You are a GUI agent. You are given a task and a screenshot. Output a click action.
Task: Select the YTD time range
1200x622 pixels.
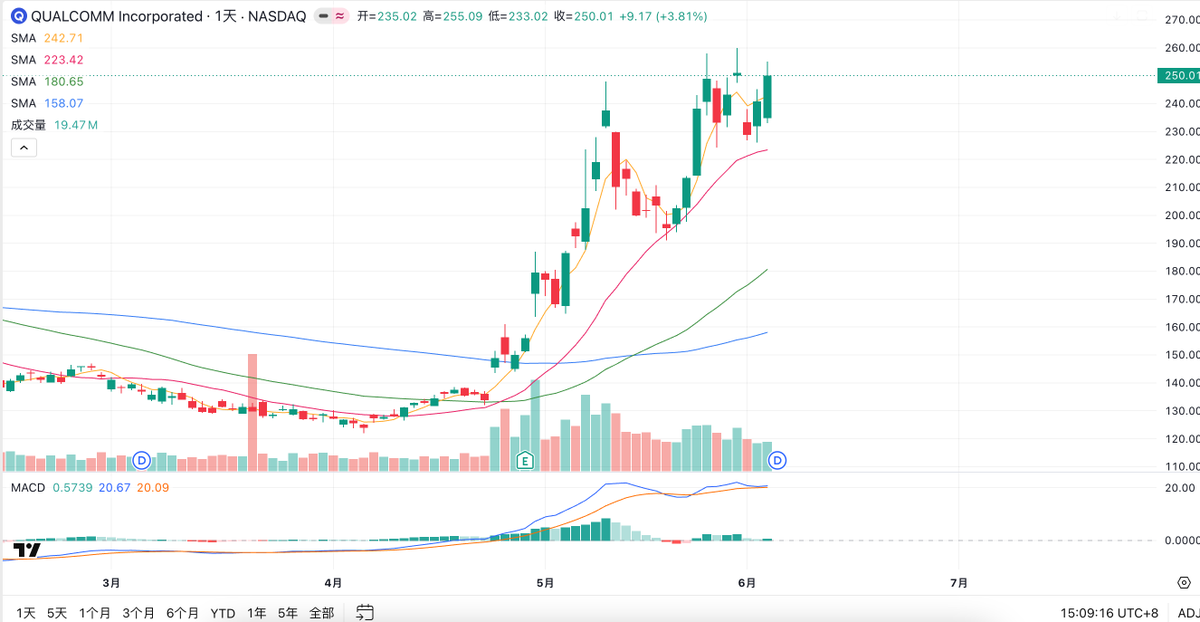pyautogui.click(x=223, y=612)
